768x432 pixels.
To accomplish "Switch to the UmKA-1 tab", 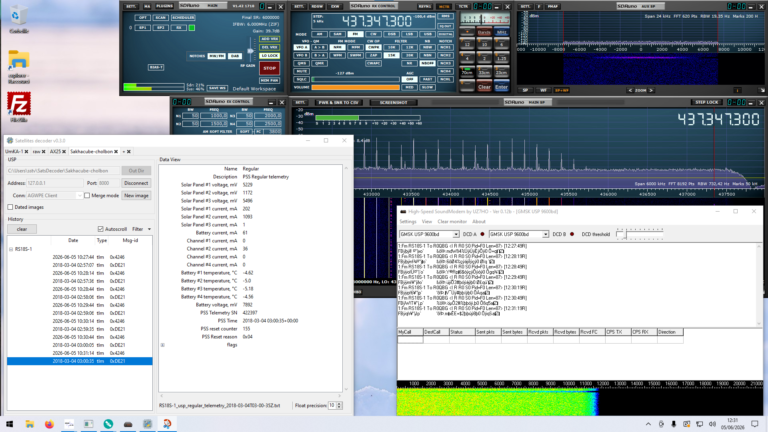I will click(x=14, y=152).
